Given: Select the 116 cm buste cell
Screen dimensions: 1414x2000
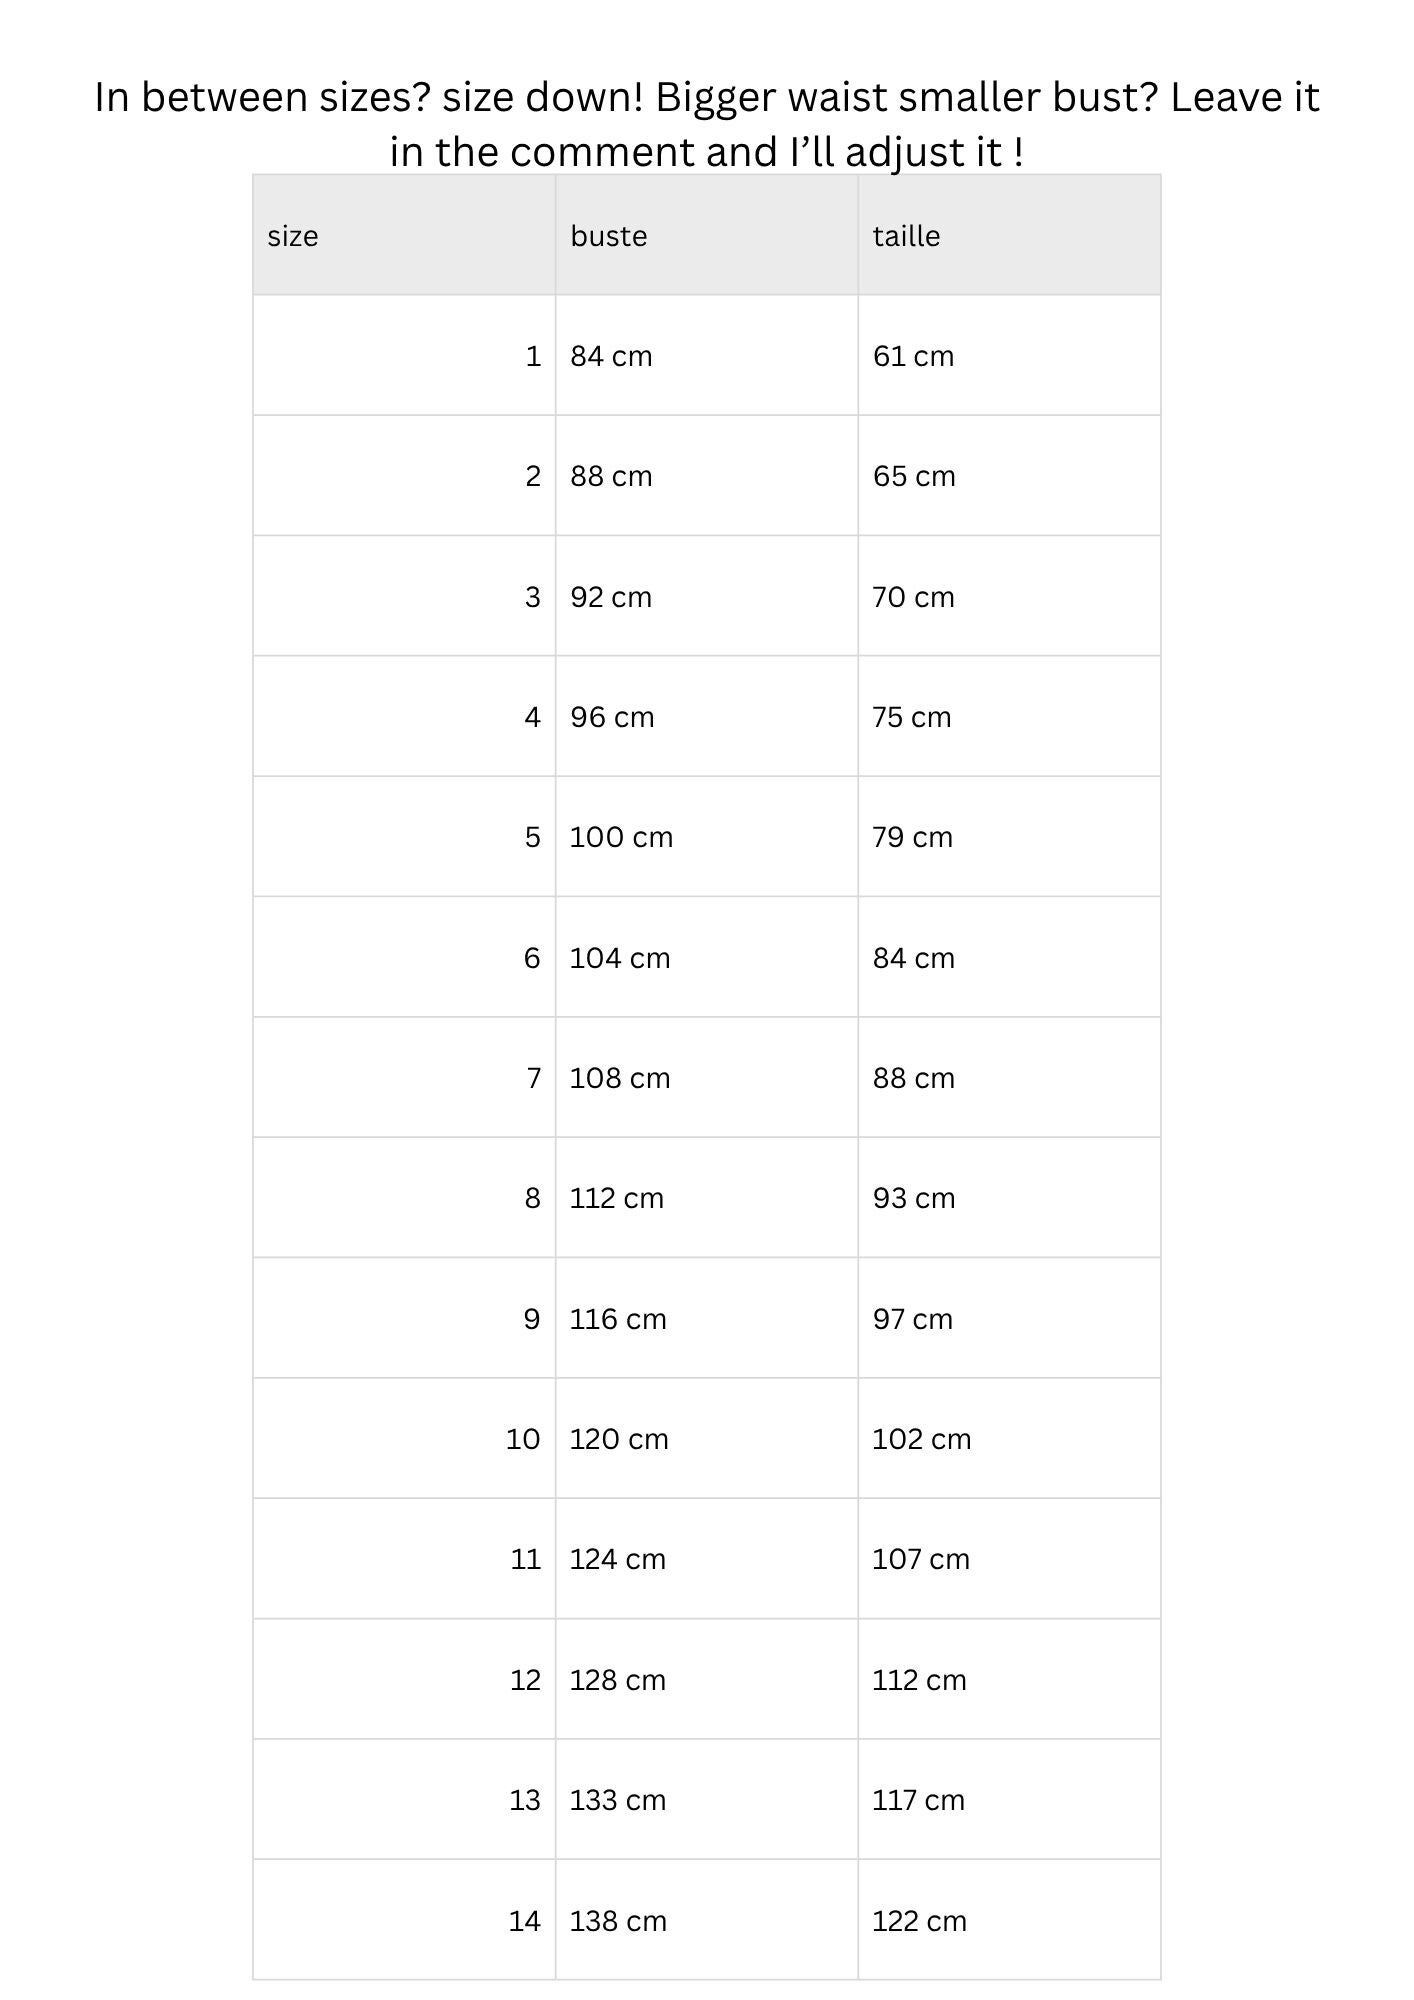Looking at the screenshot, I should point(706,1319).
